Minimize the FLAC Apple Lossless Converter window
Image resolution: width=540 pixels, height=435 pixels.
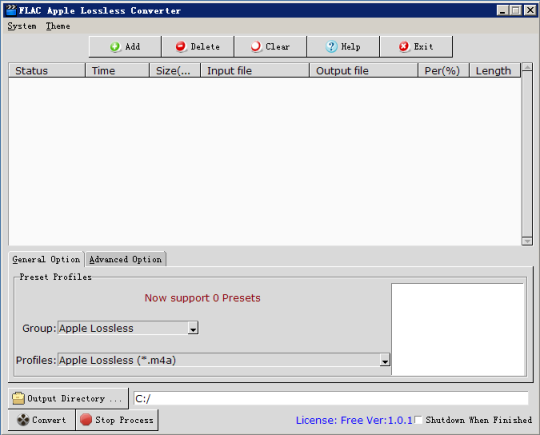click(503, 10)
